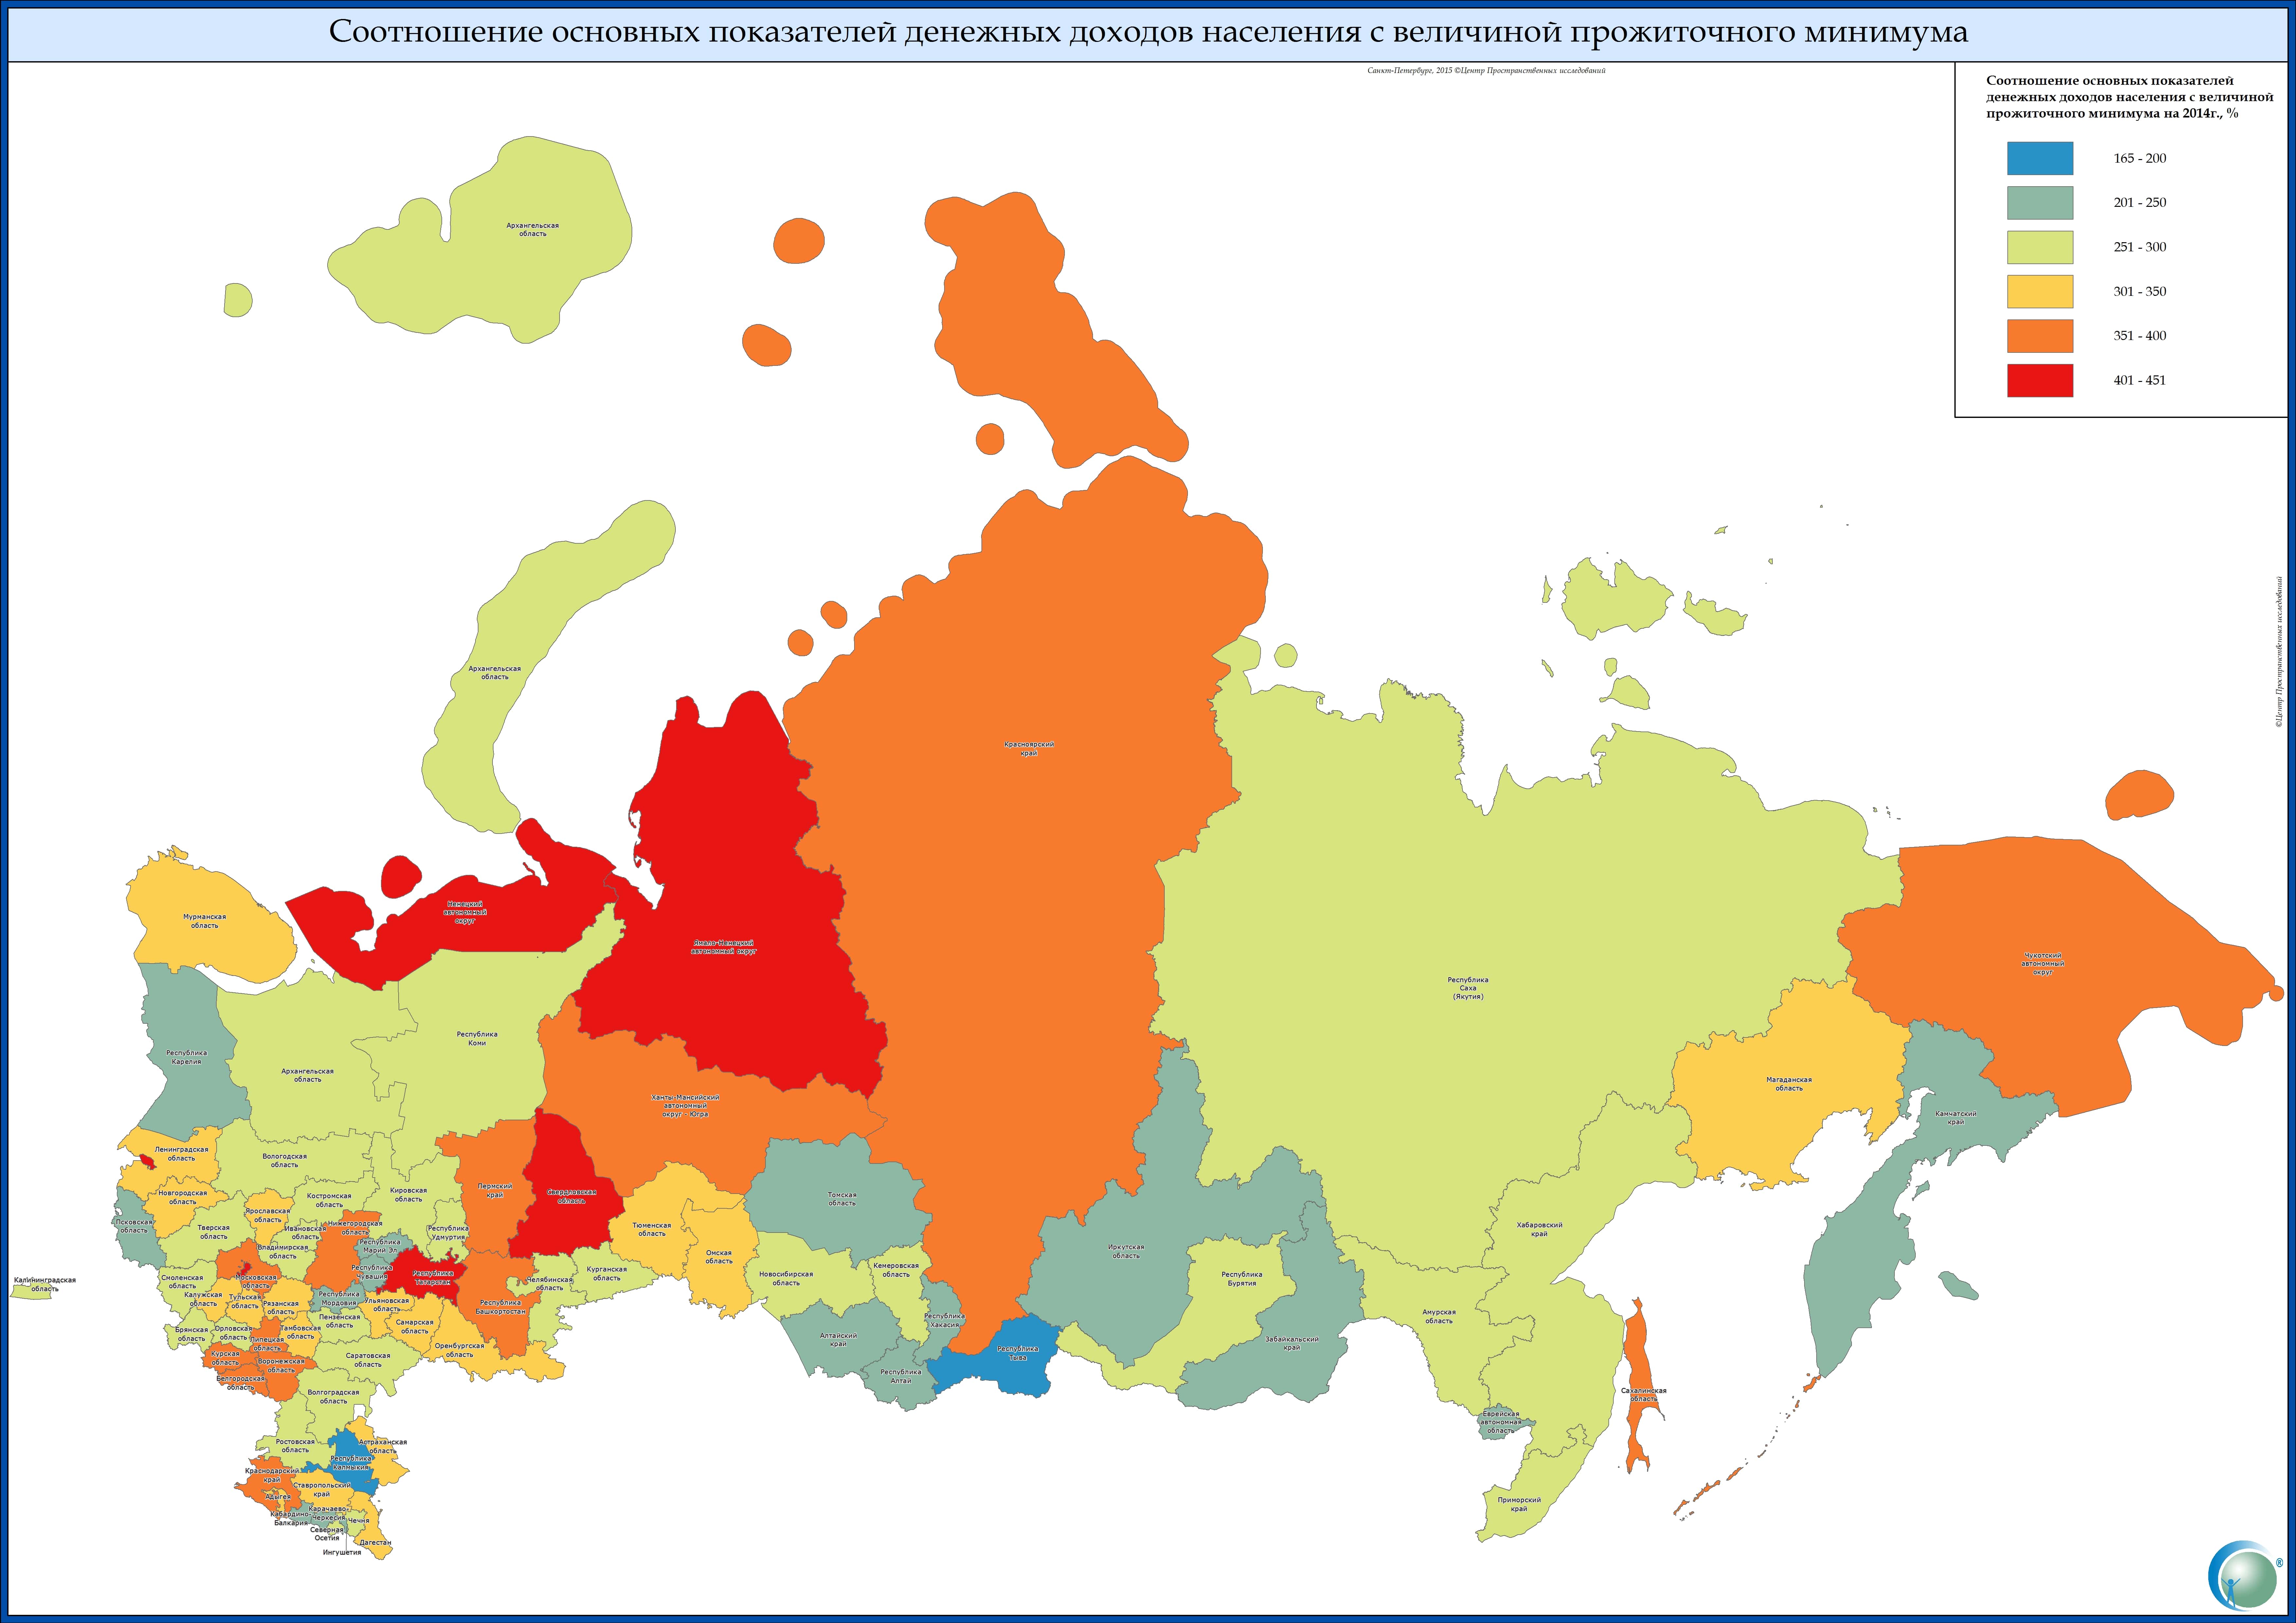
Task: Click the Санкт-Петербург, 2015 copyright line
Action: pyautogui.click(x=1486, y=71)
